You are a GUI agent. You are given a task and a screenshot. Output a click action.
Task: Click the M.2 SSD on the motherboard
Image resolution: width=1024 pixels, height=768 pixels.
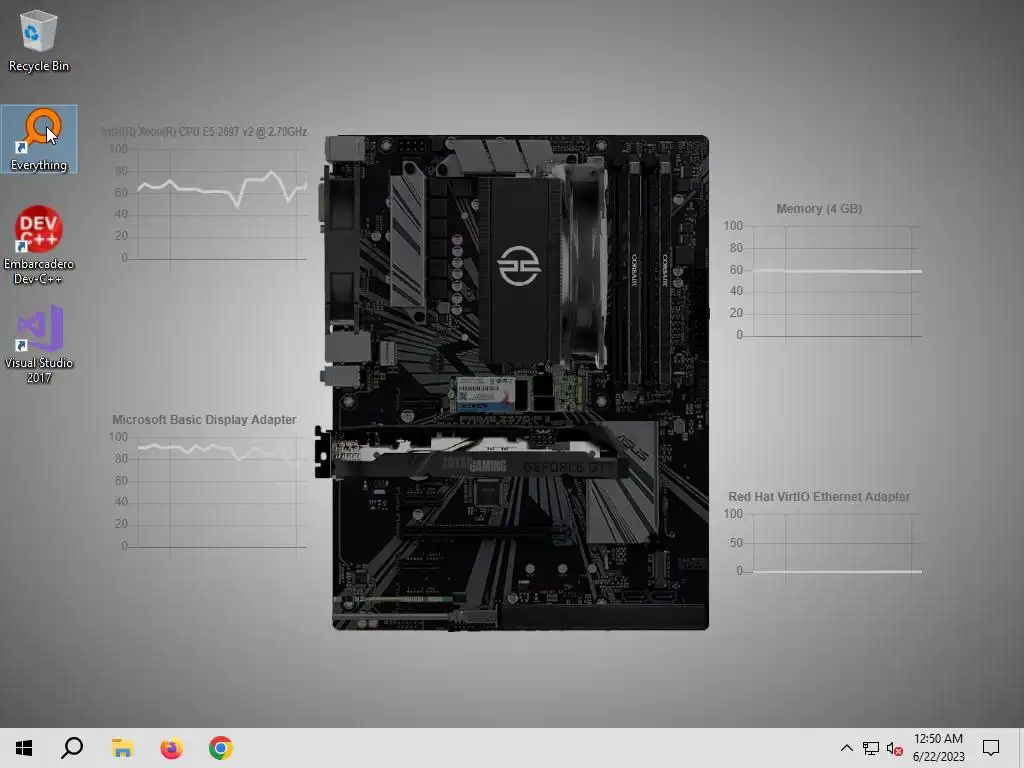pos(518,394)
